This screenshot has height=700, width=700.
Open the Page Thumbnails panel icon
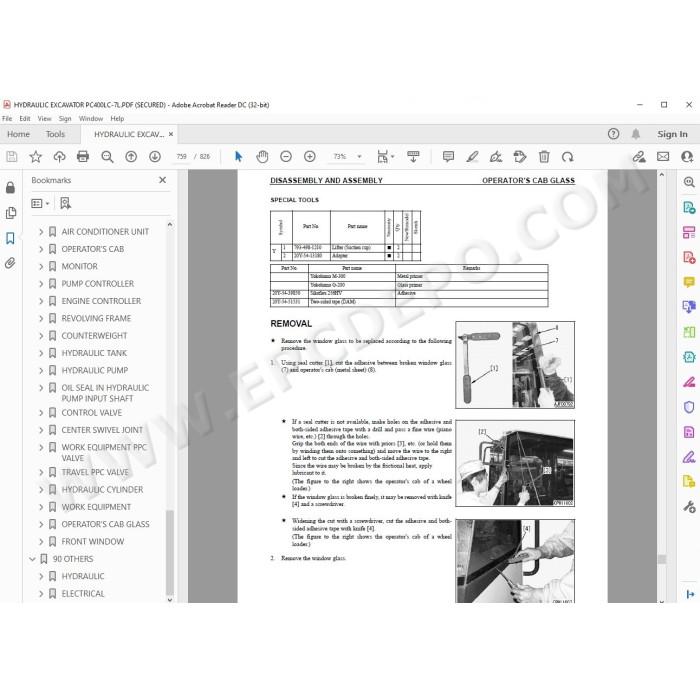click(x=10, y=213)
